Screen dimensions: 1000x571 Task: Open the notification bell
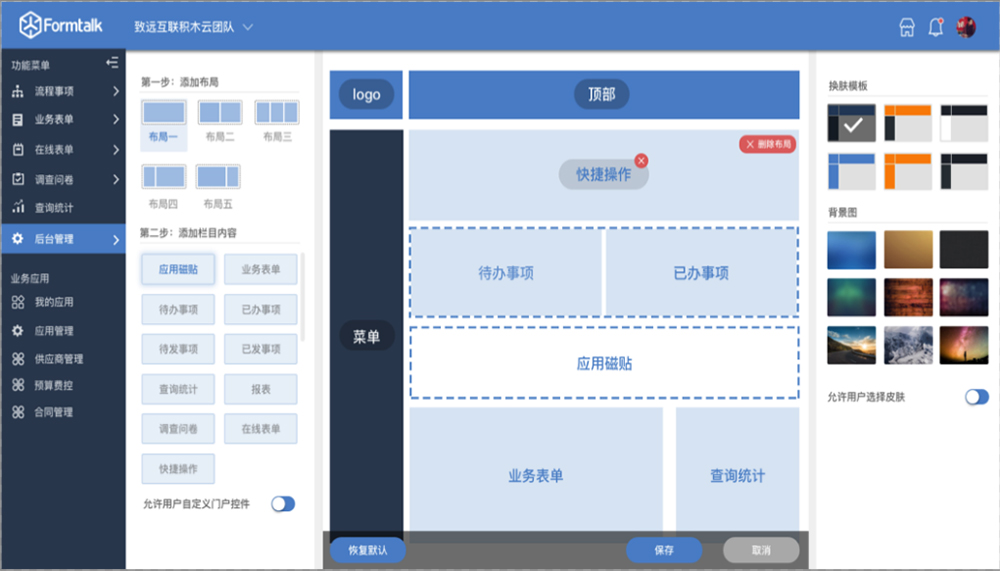(x=936, y=28)
